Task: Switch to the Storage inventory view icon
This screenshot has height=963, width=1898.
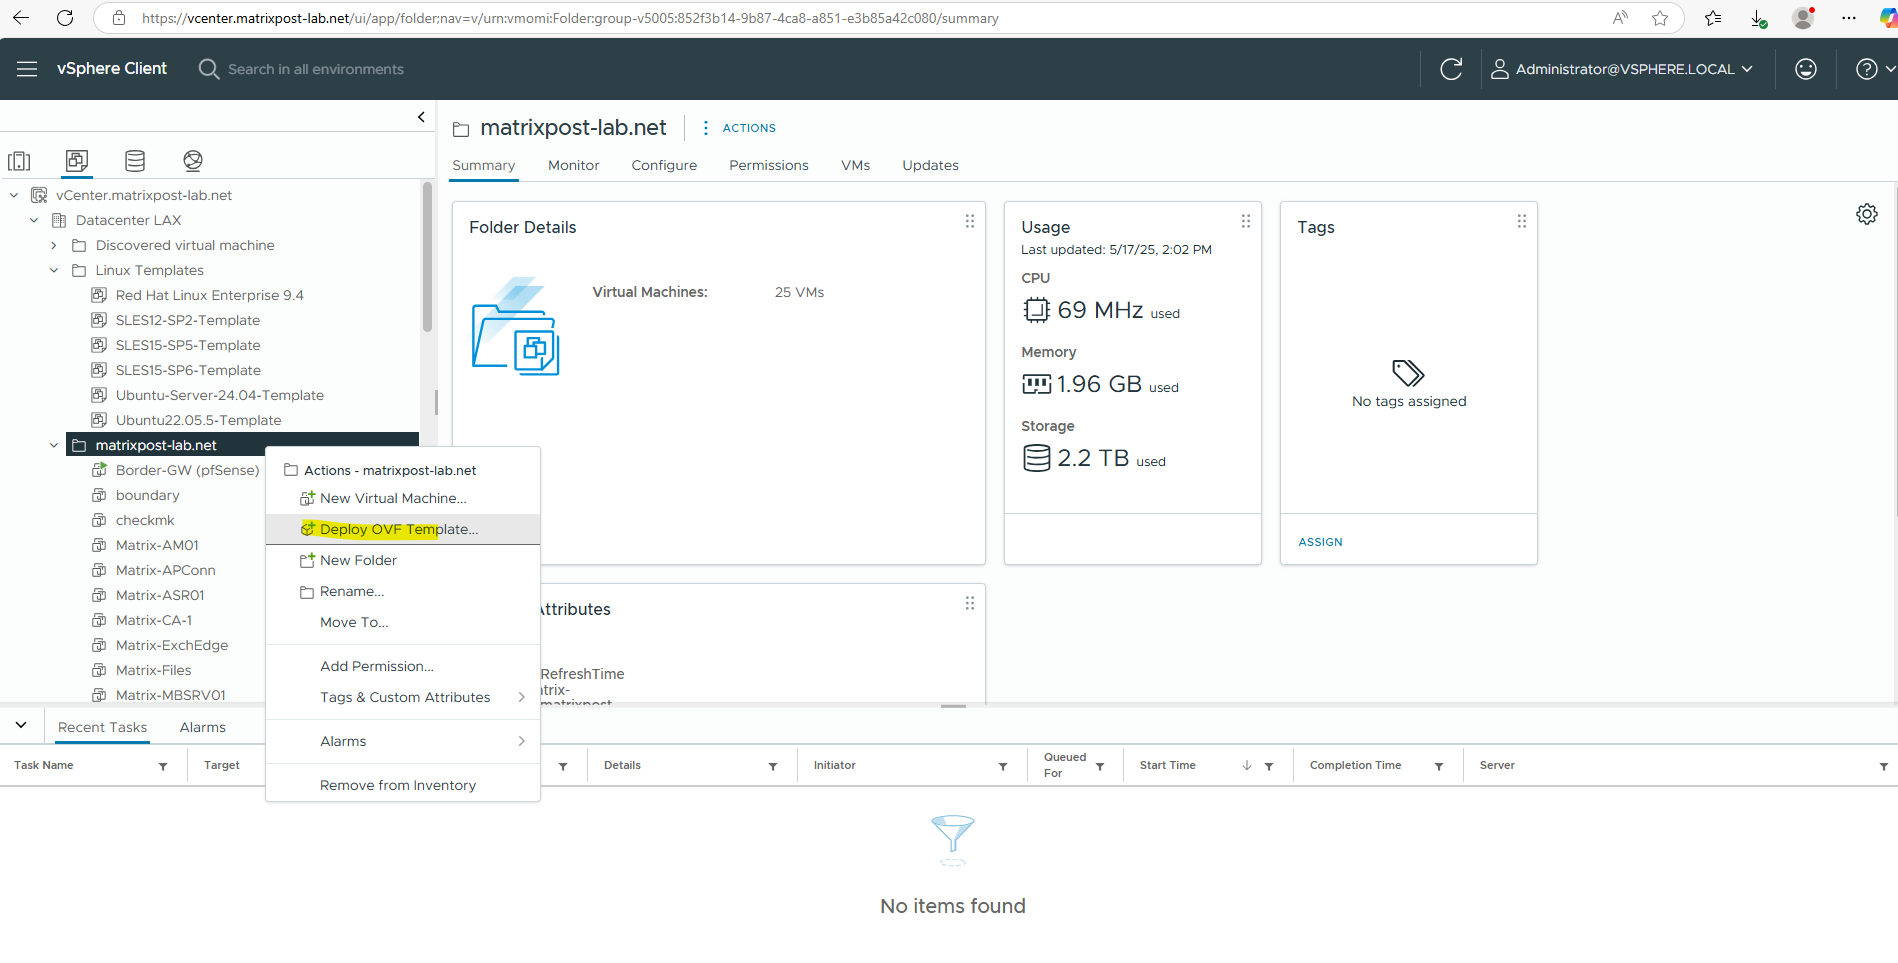Action: 135,161
